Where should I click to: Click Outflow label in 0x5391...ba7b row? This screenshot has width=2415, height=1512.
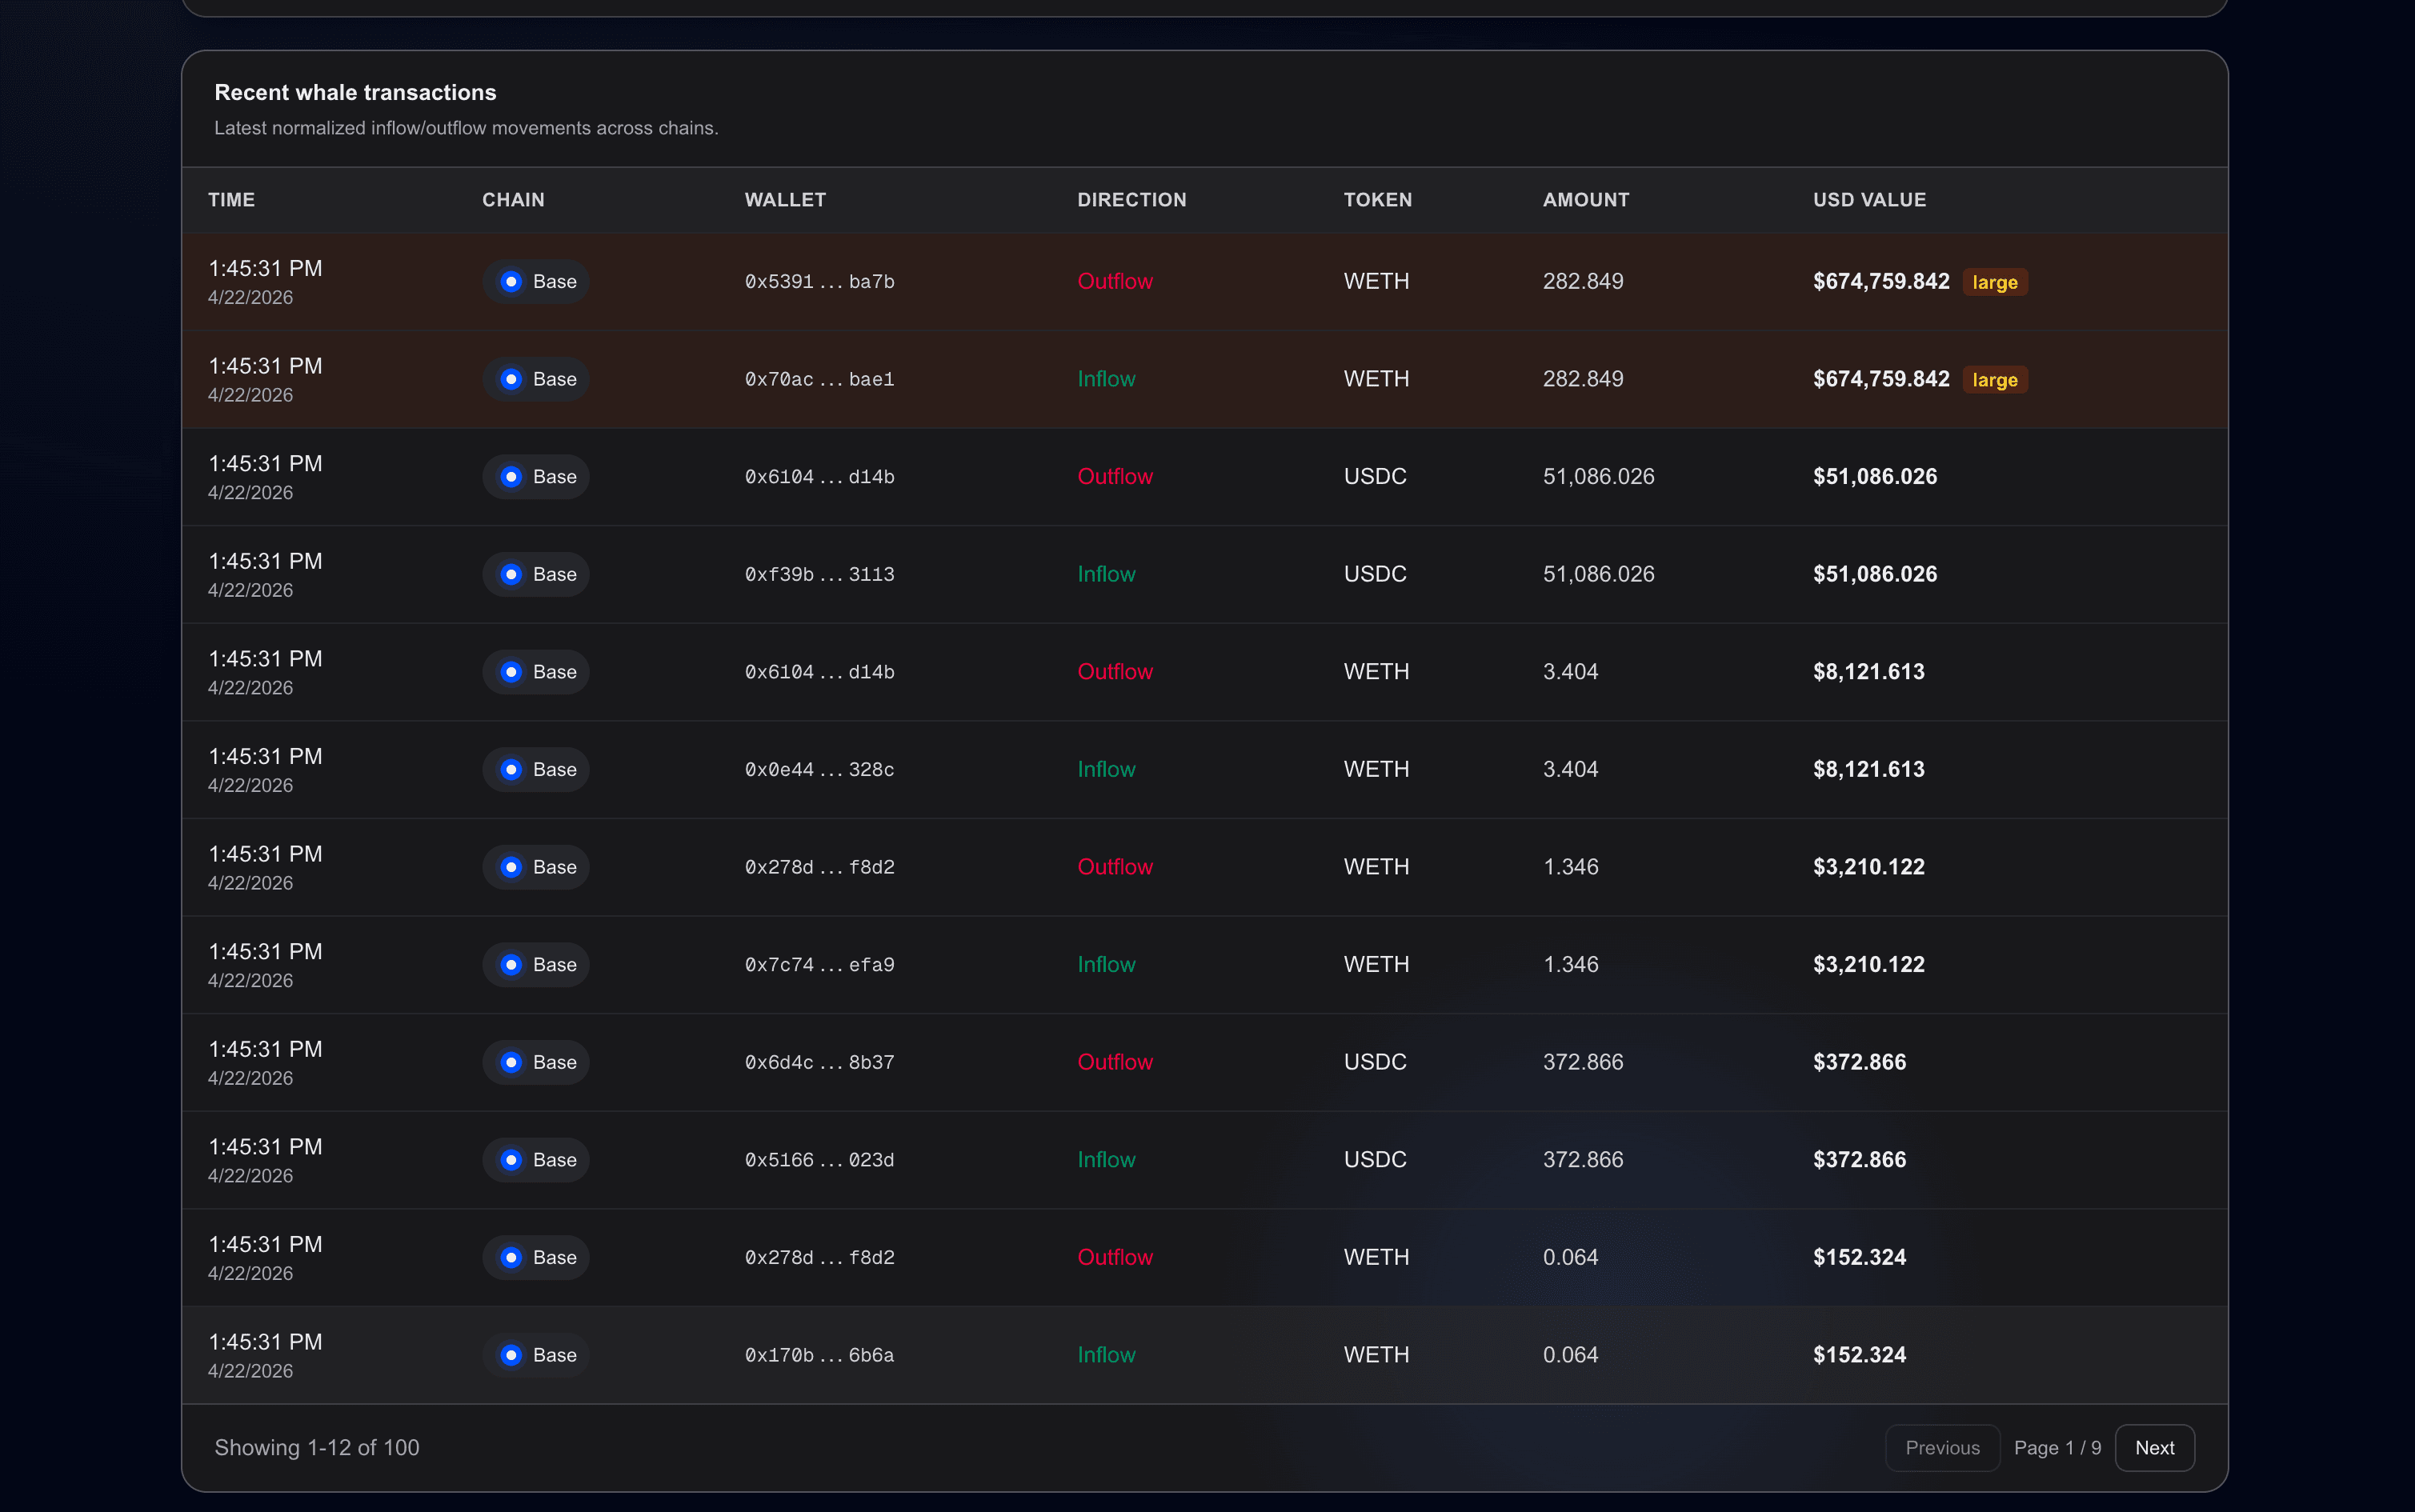click(x=1114, y=281)
